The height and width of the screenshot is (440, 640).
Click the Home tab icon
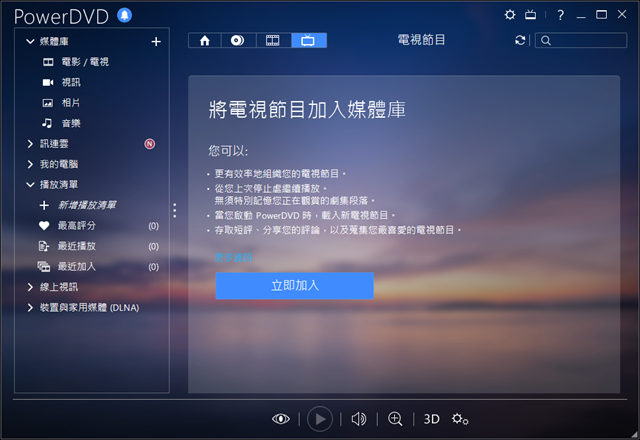[204, 40]
